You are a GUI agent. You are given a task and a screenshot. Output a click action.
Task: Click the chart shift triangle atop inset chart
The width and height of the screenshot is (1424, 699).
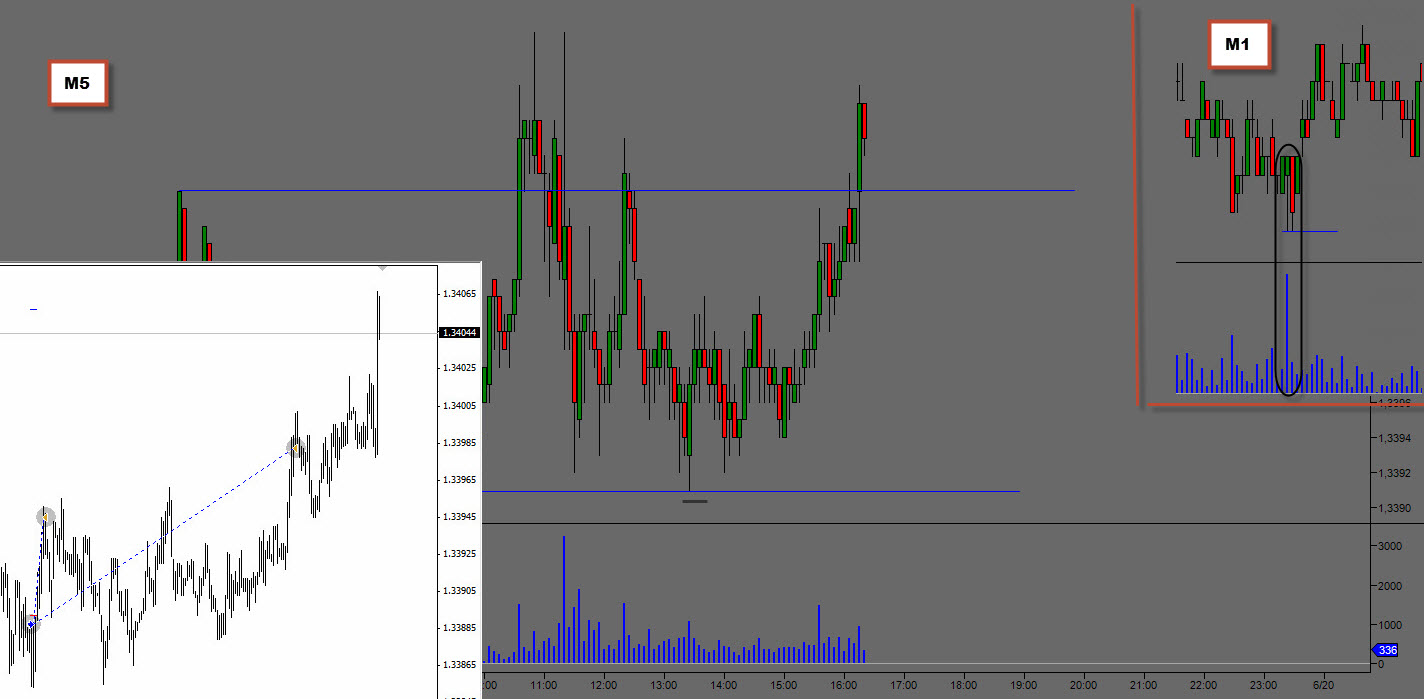(382, 268)
